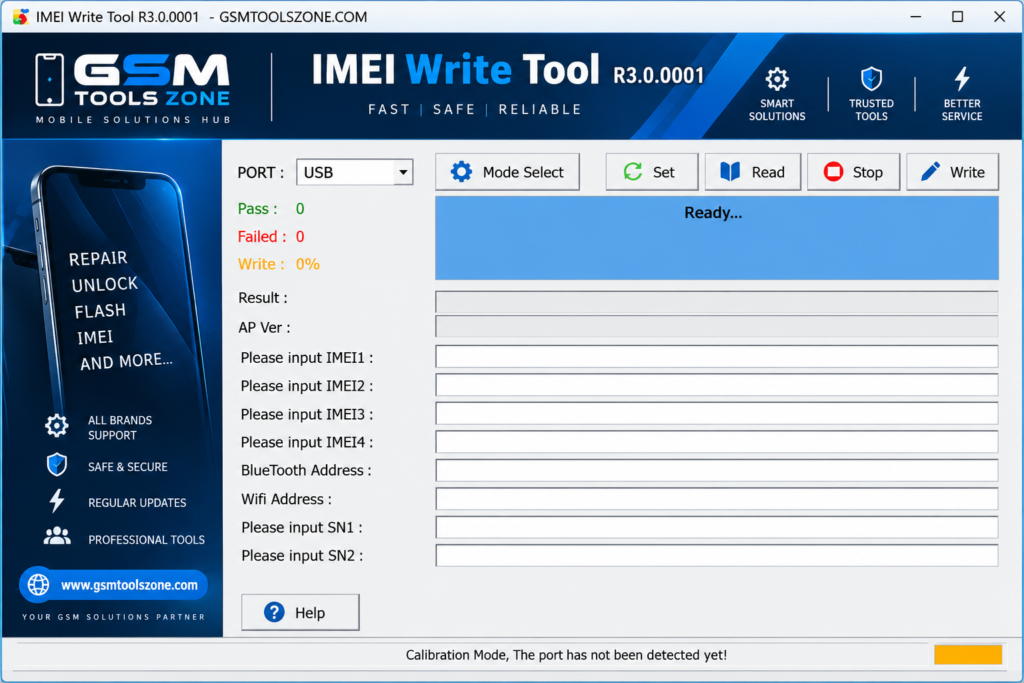Viewport: 1024px width, 683px height.
Task: Click the GSM Tools Zone phone logo
Action: pyautogui.click(x=50, y=80)
